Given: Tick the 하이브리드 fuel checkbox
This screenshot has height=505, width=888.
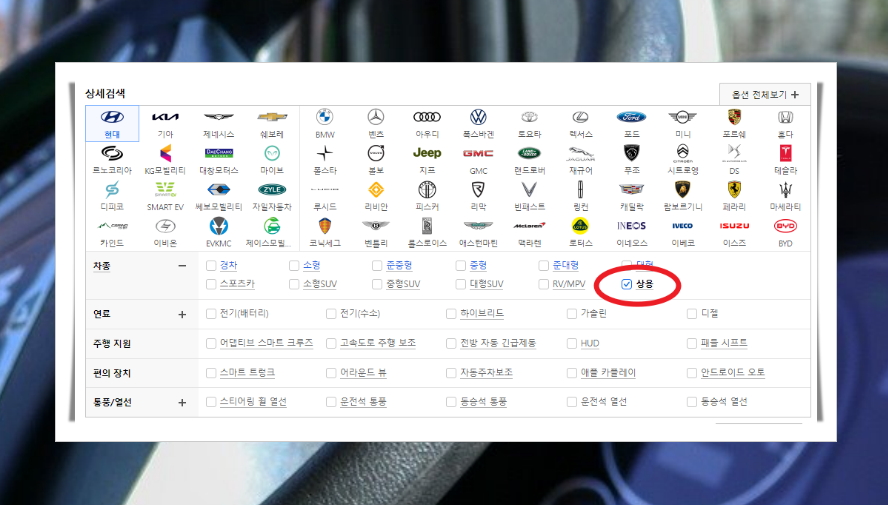Looking at the screenshot, I should (451, 314).
